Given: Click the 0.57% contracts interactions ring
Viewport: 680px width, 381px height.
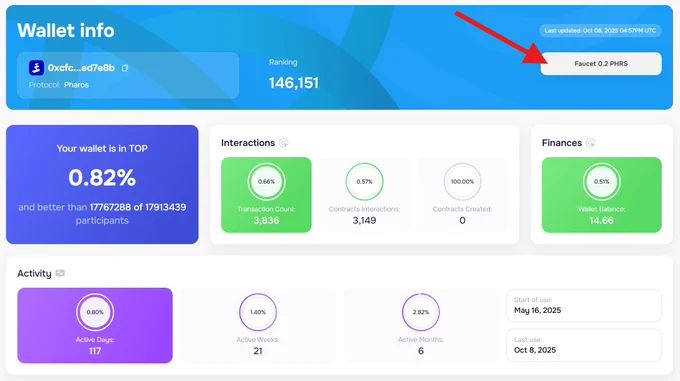Looking at the screenshot, I should tap(364, 182).
